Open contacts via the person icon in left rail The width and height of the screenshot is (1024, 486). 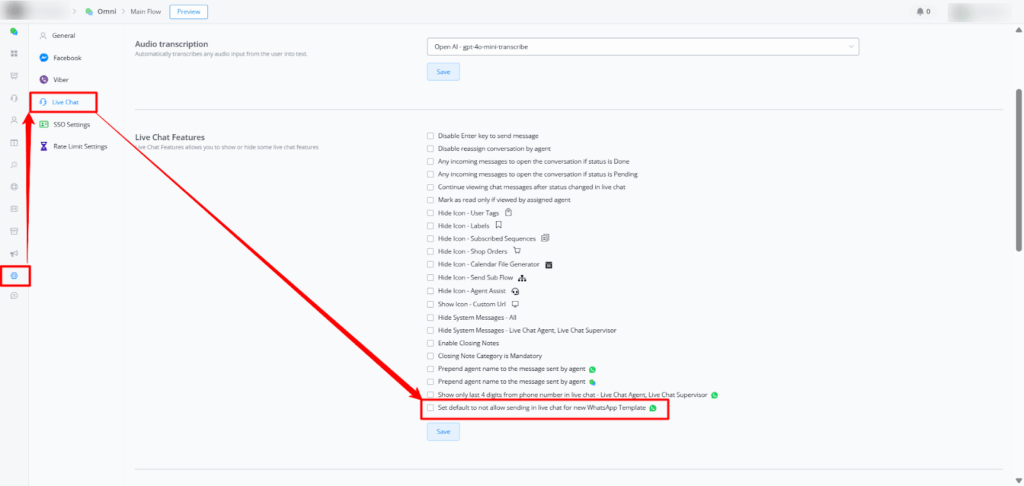coord(14,120)
